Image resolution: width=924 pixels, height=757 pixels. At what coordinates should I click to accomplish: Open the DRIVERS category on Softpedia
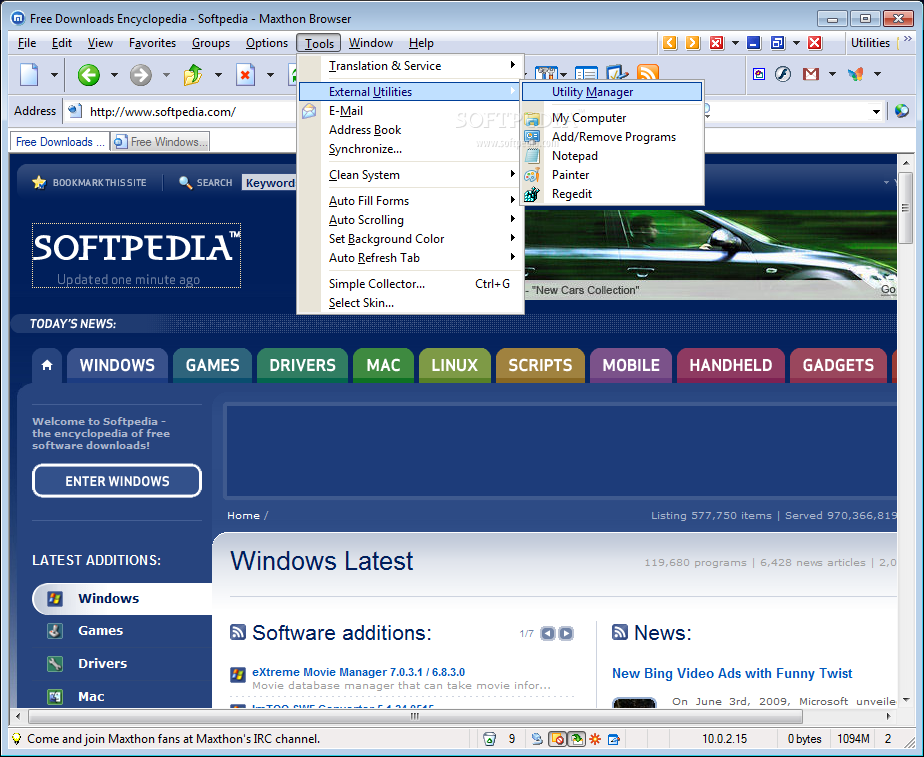(302, 365)
